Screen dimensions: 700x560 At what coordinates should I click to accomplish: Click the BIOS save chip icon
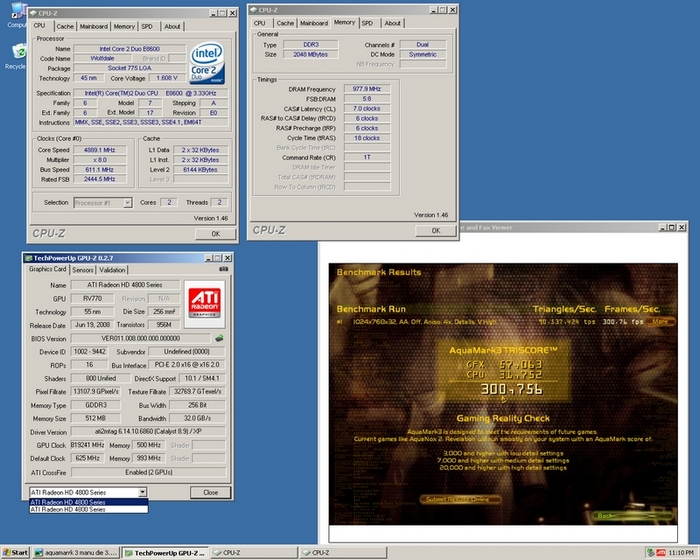(x=219, y=338)
